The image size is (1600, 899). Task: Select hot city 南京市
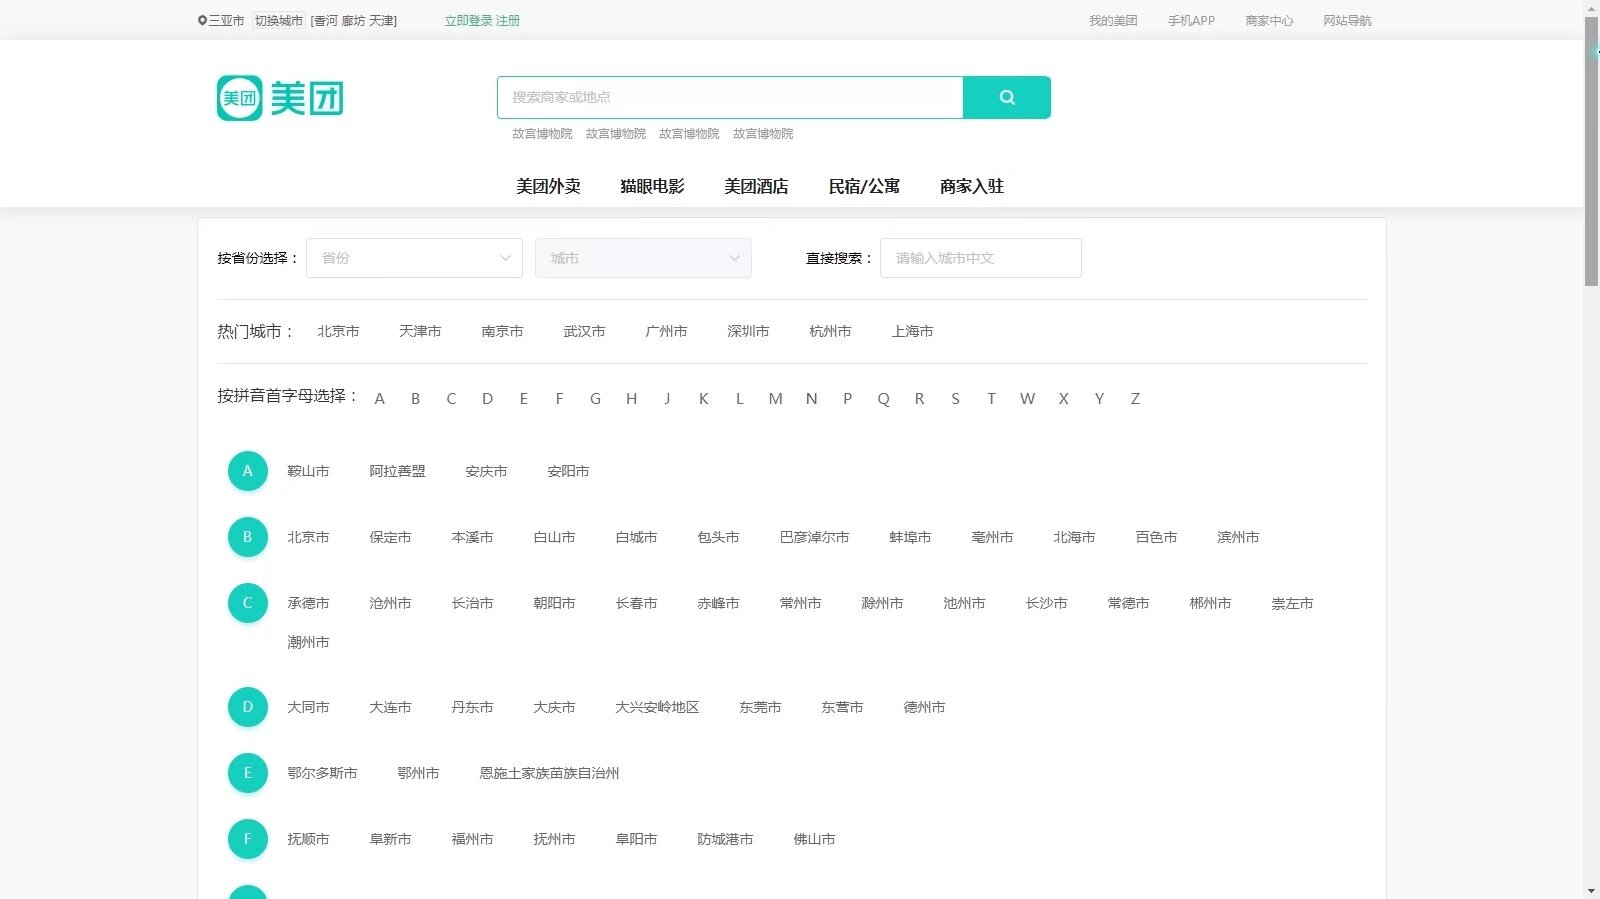pyautogui.click(x=502, y=331)
